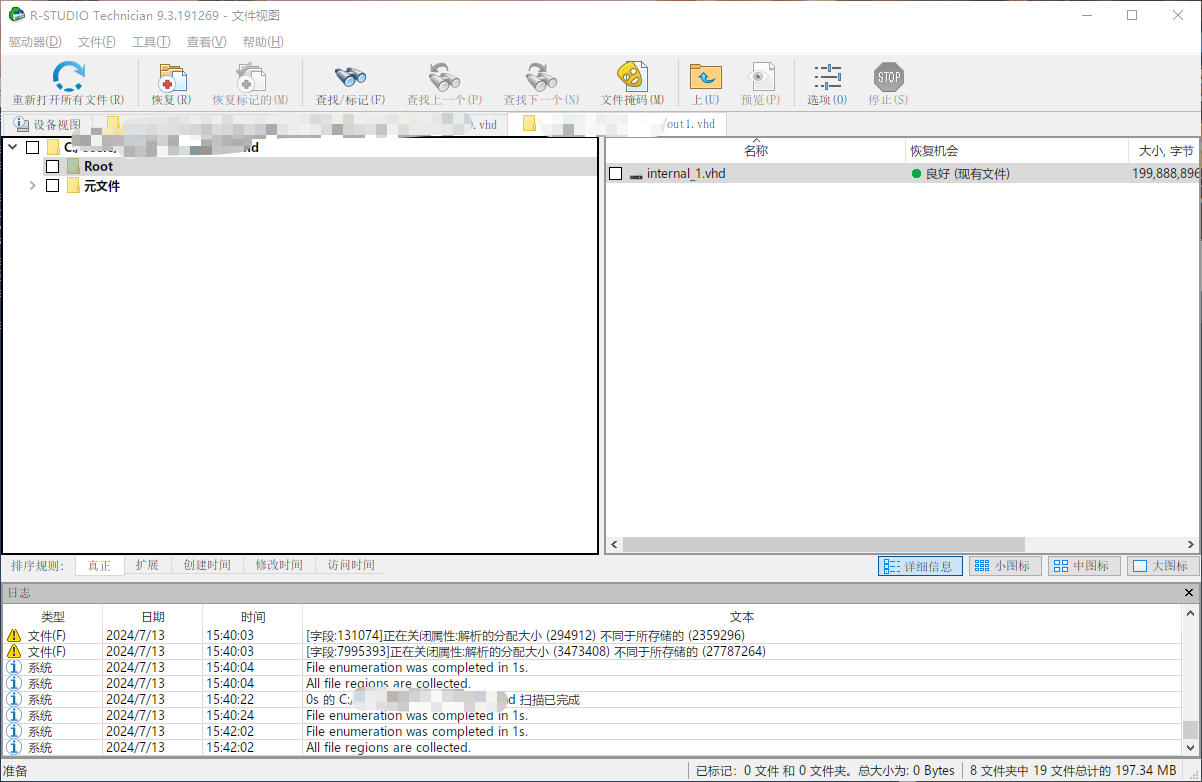Click the log 日期 column header
Screen dimensions: 1202x782
(153, 617)
